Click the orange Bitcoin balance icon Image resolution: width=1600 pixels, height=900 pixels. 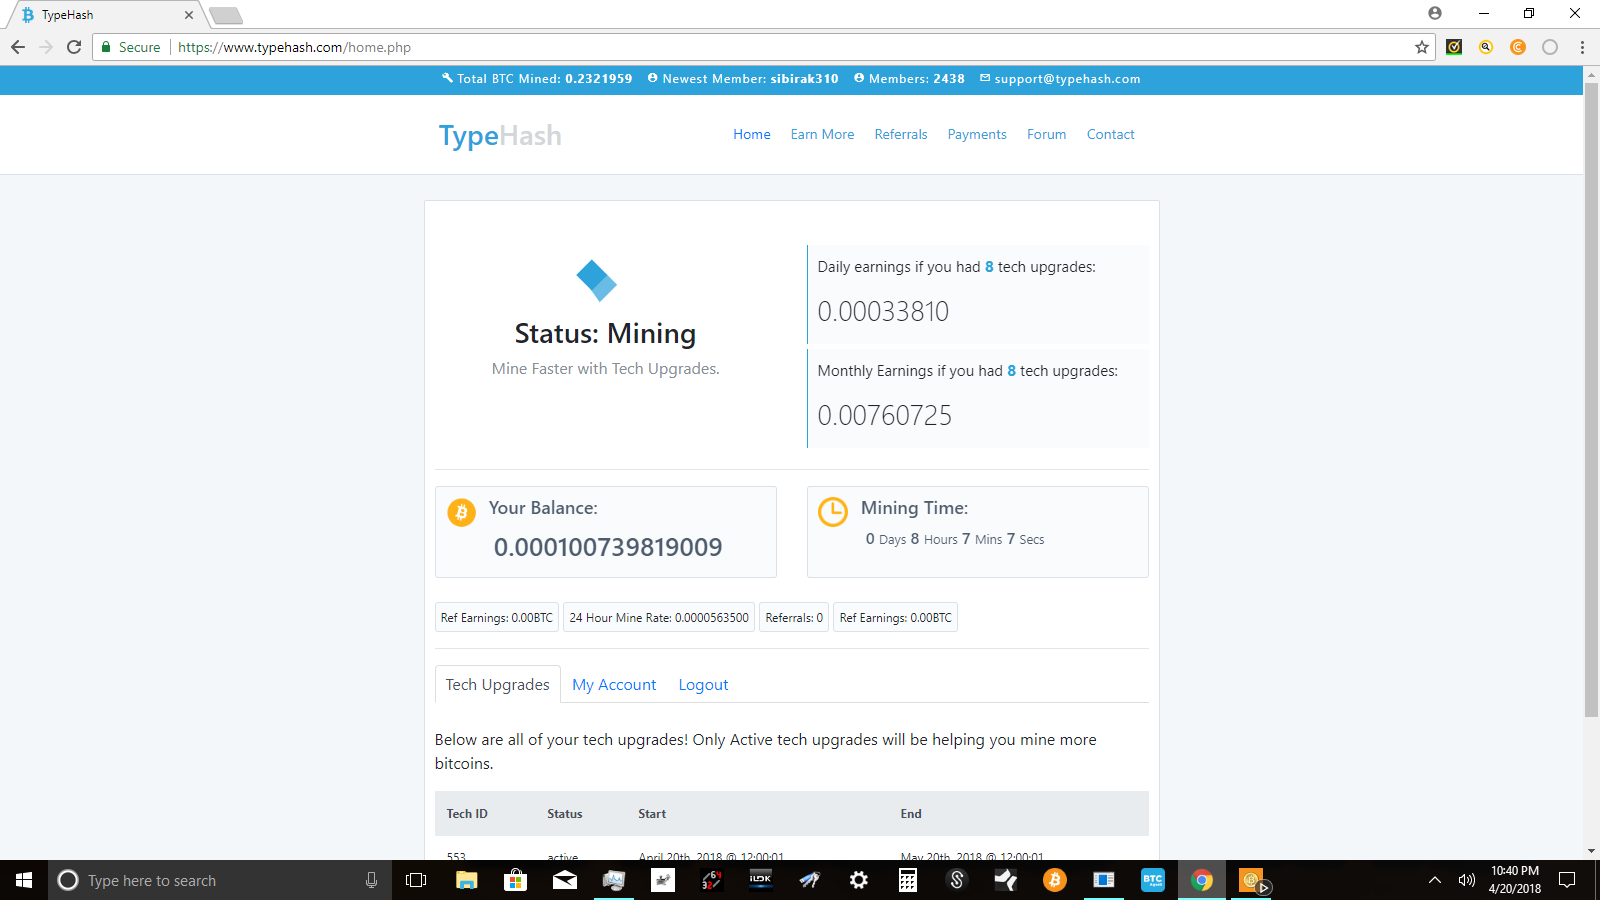461,513
